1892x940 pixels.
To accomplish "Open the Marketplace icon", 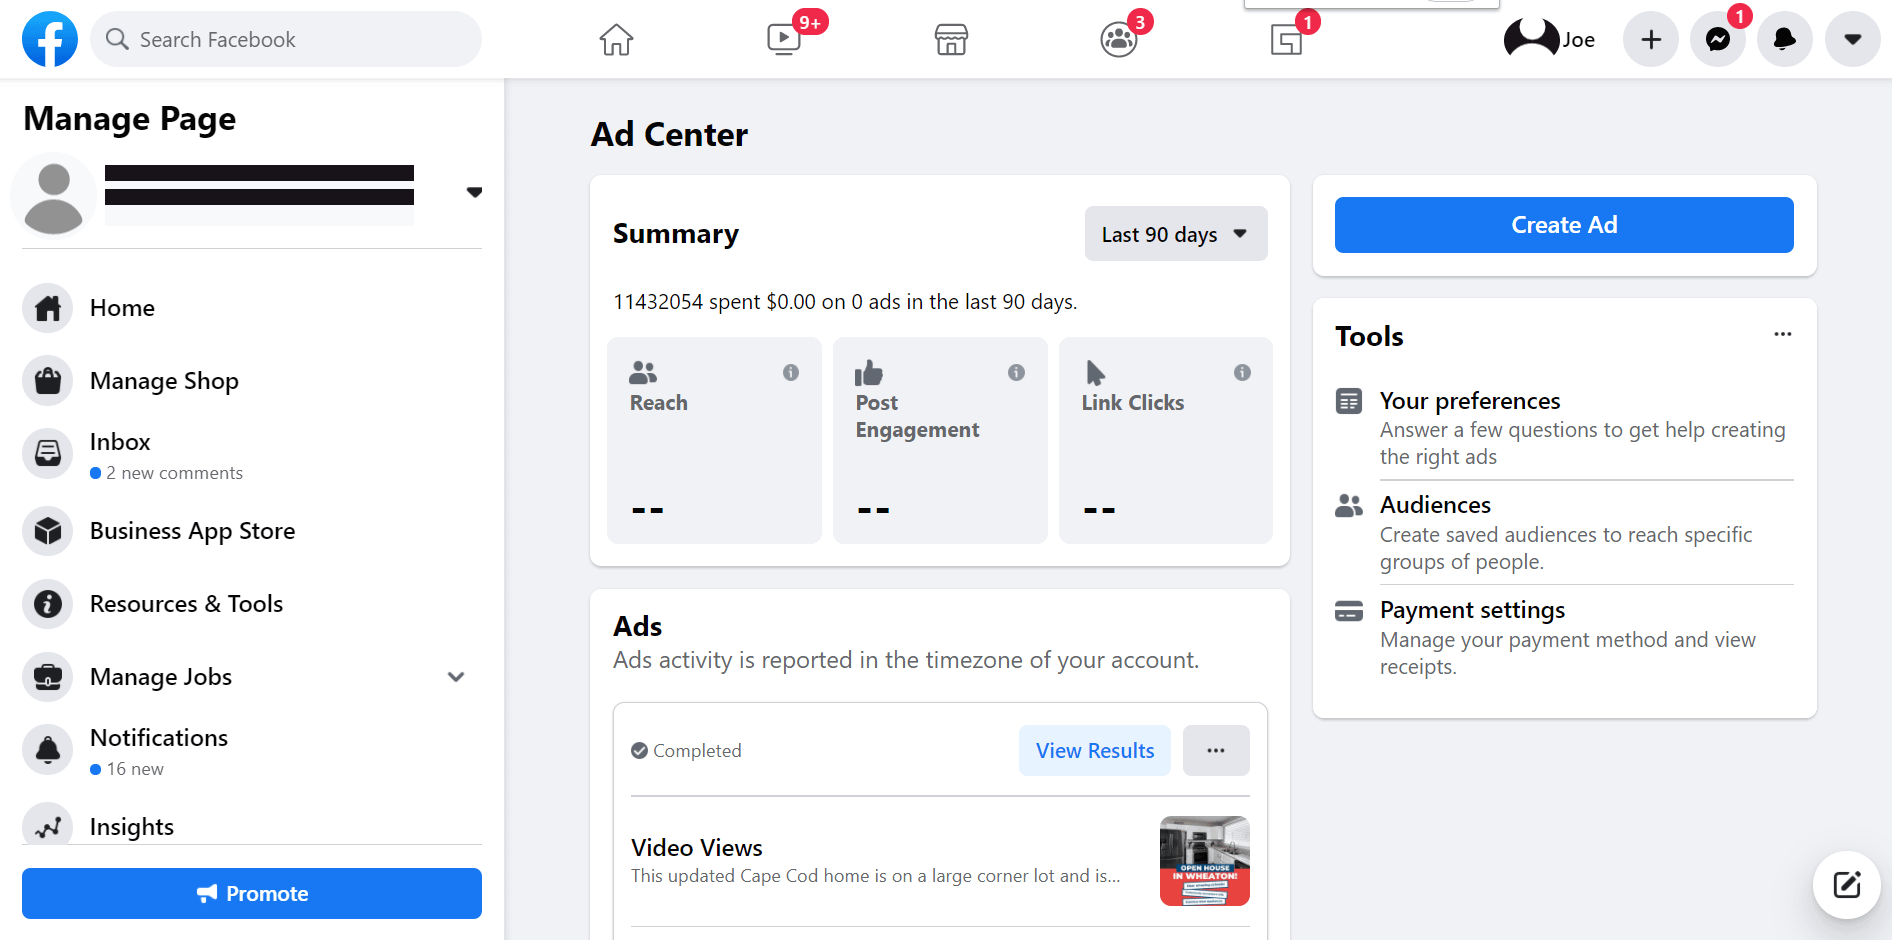I will point(950,39).
